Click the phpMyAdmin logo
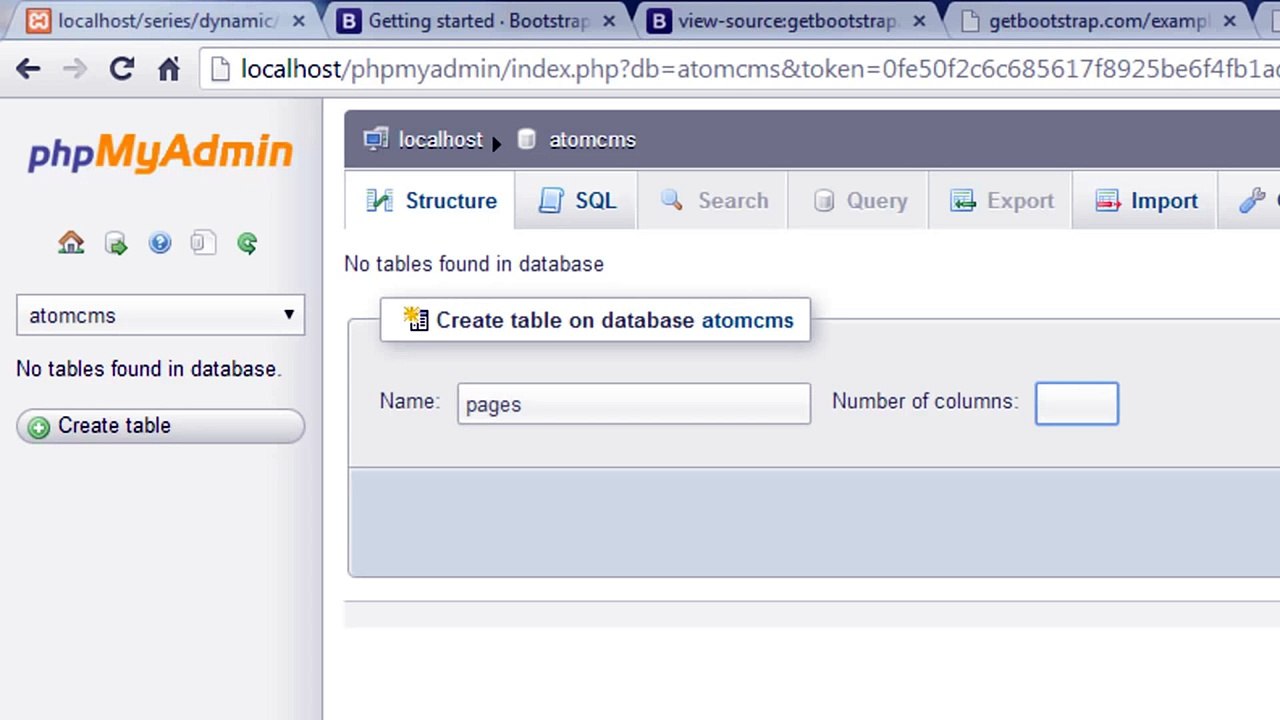The image size is (1280, 720). [160, 153]
